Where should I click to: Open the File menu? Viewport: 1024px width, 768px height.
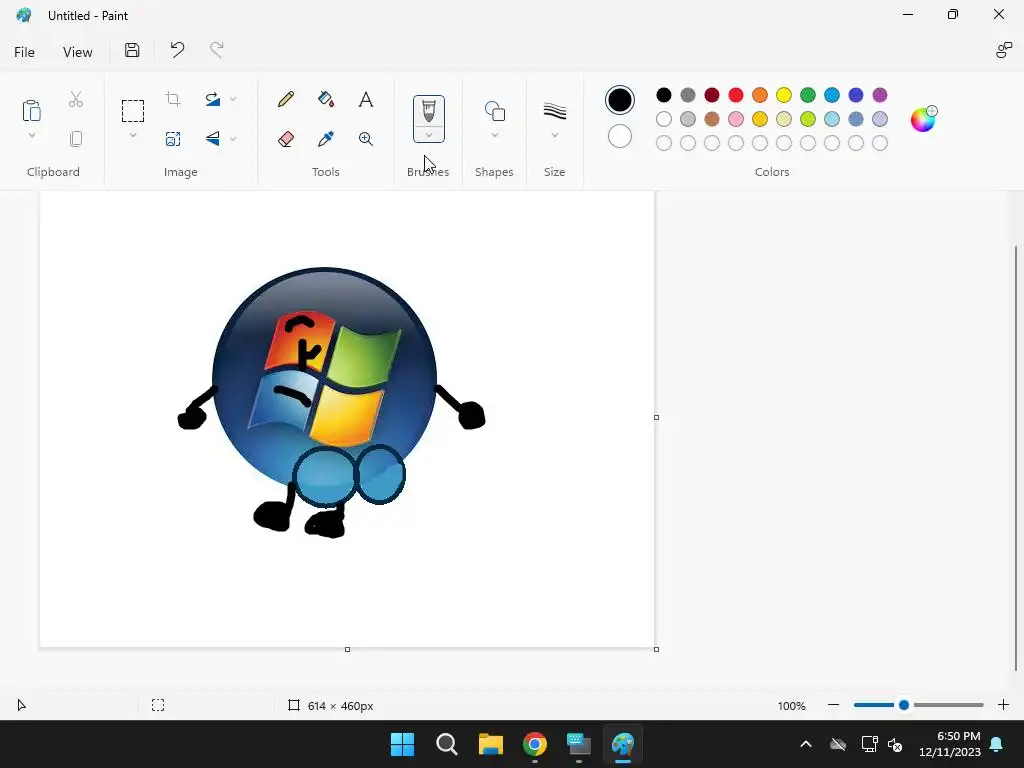[x=24, y=52]
